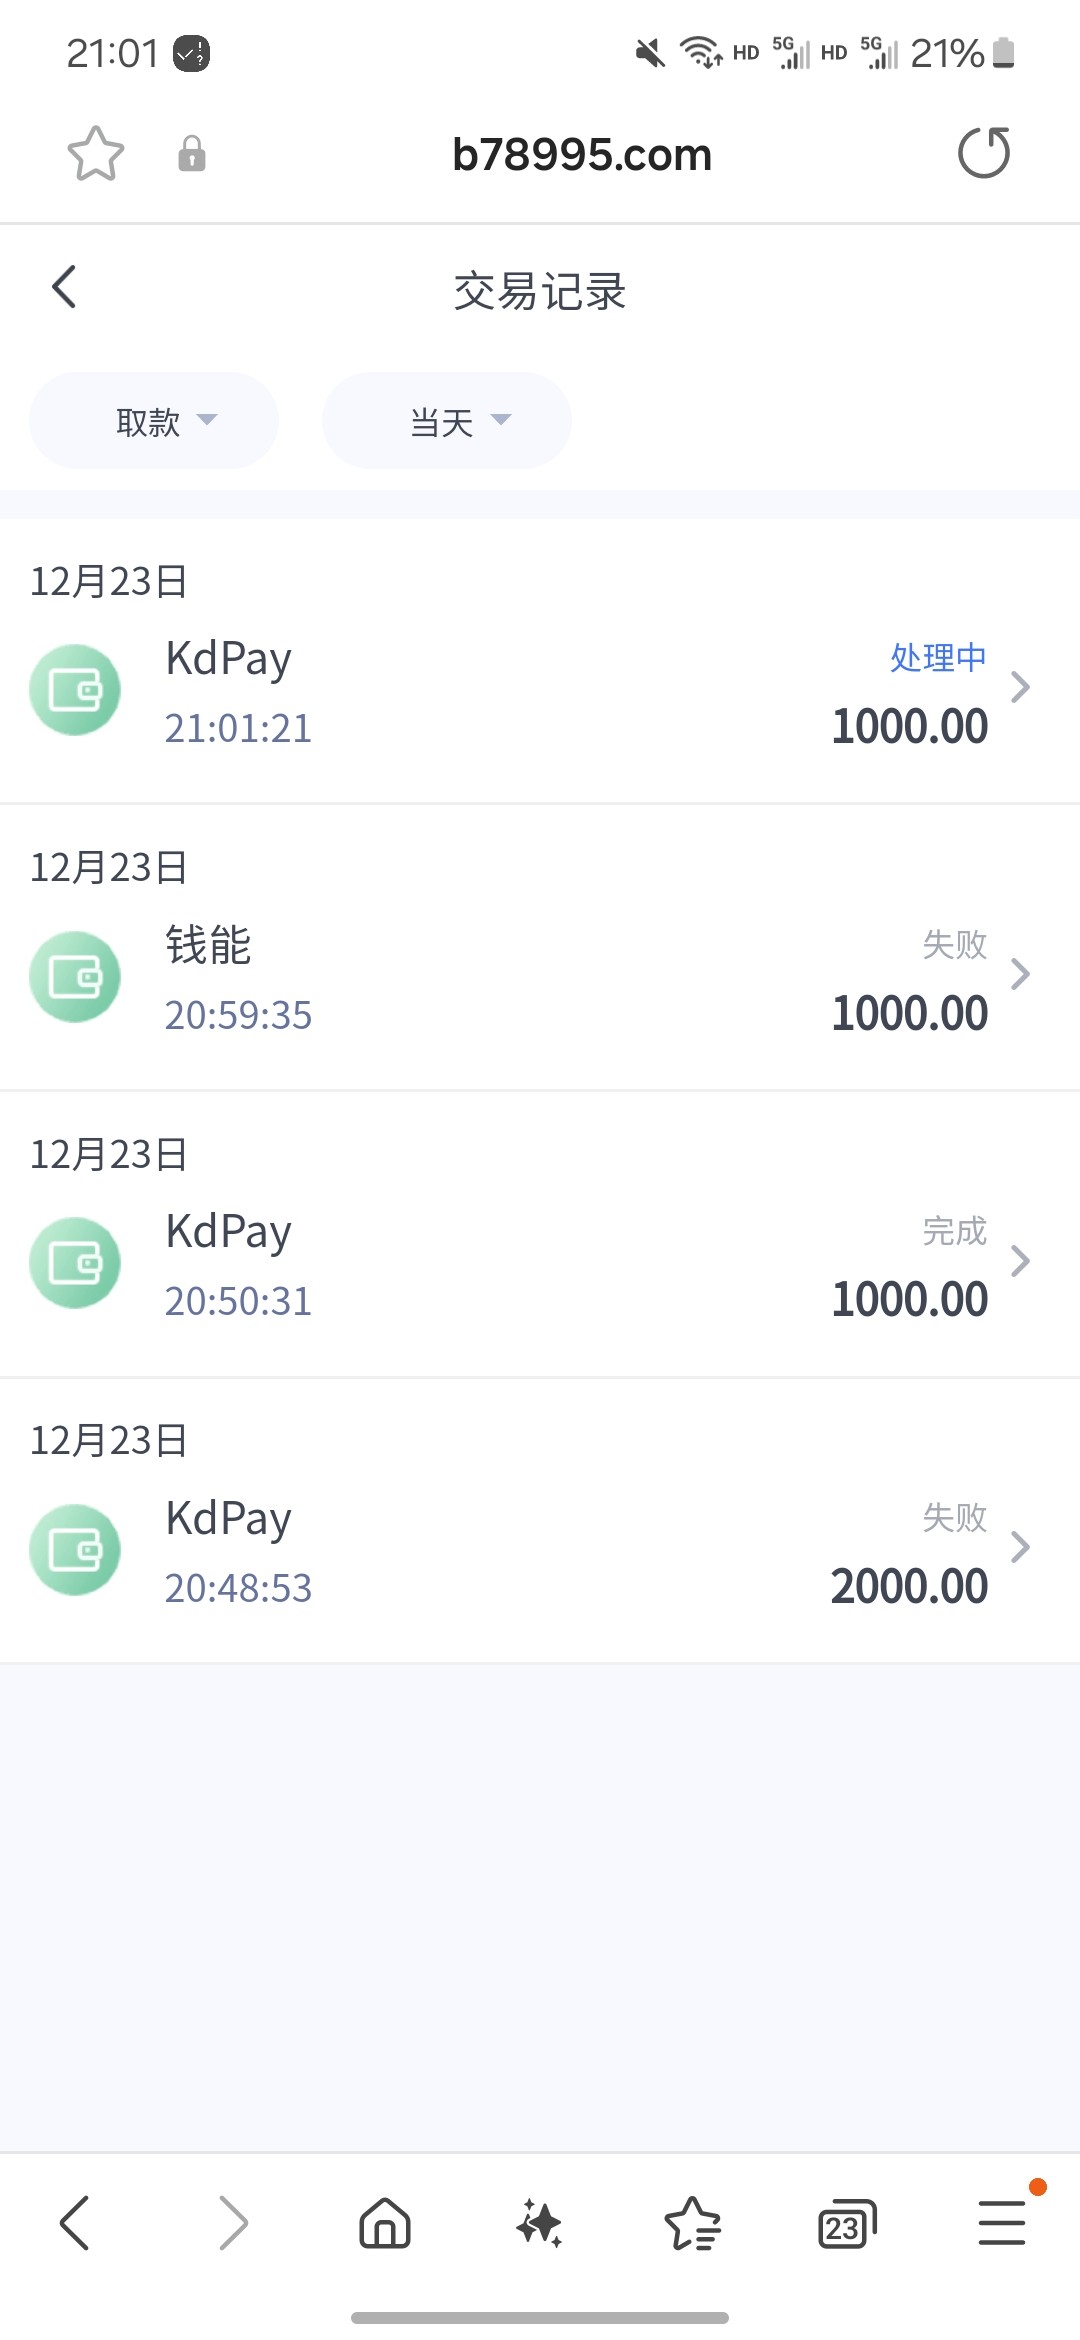The height and width of the screenshot is (2340, 1080).
Task: Tap the lock icon beside the URL
Action: [191, 154]
